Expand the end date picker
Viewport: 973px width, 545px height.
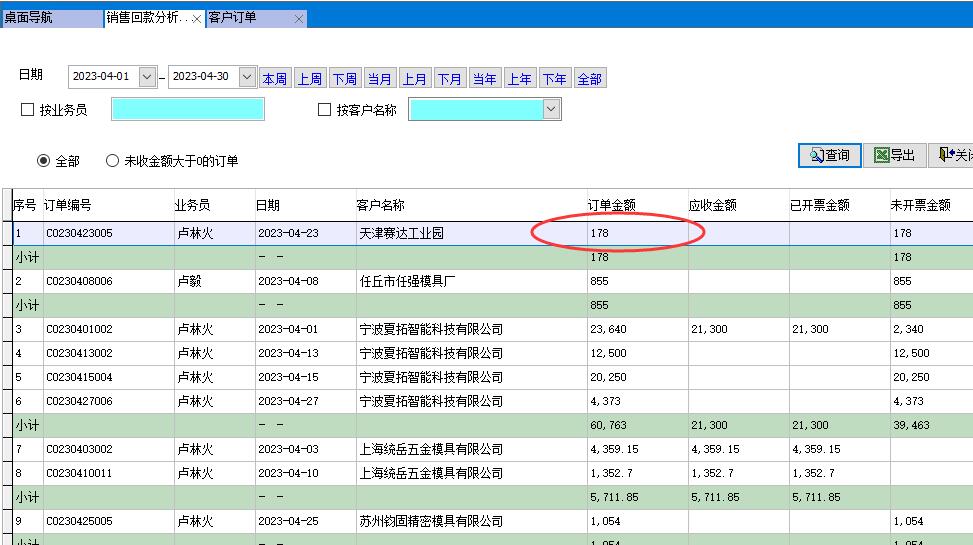pos(247,77)
